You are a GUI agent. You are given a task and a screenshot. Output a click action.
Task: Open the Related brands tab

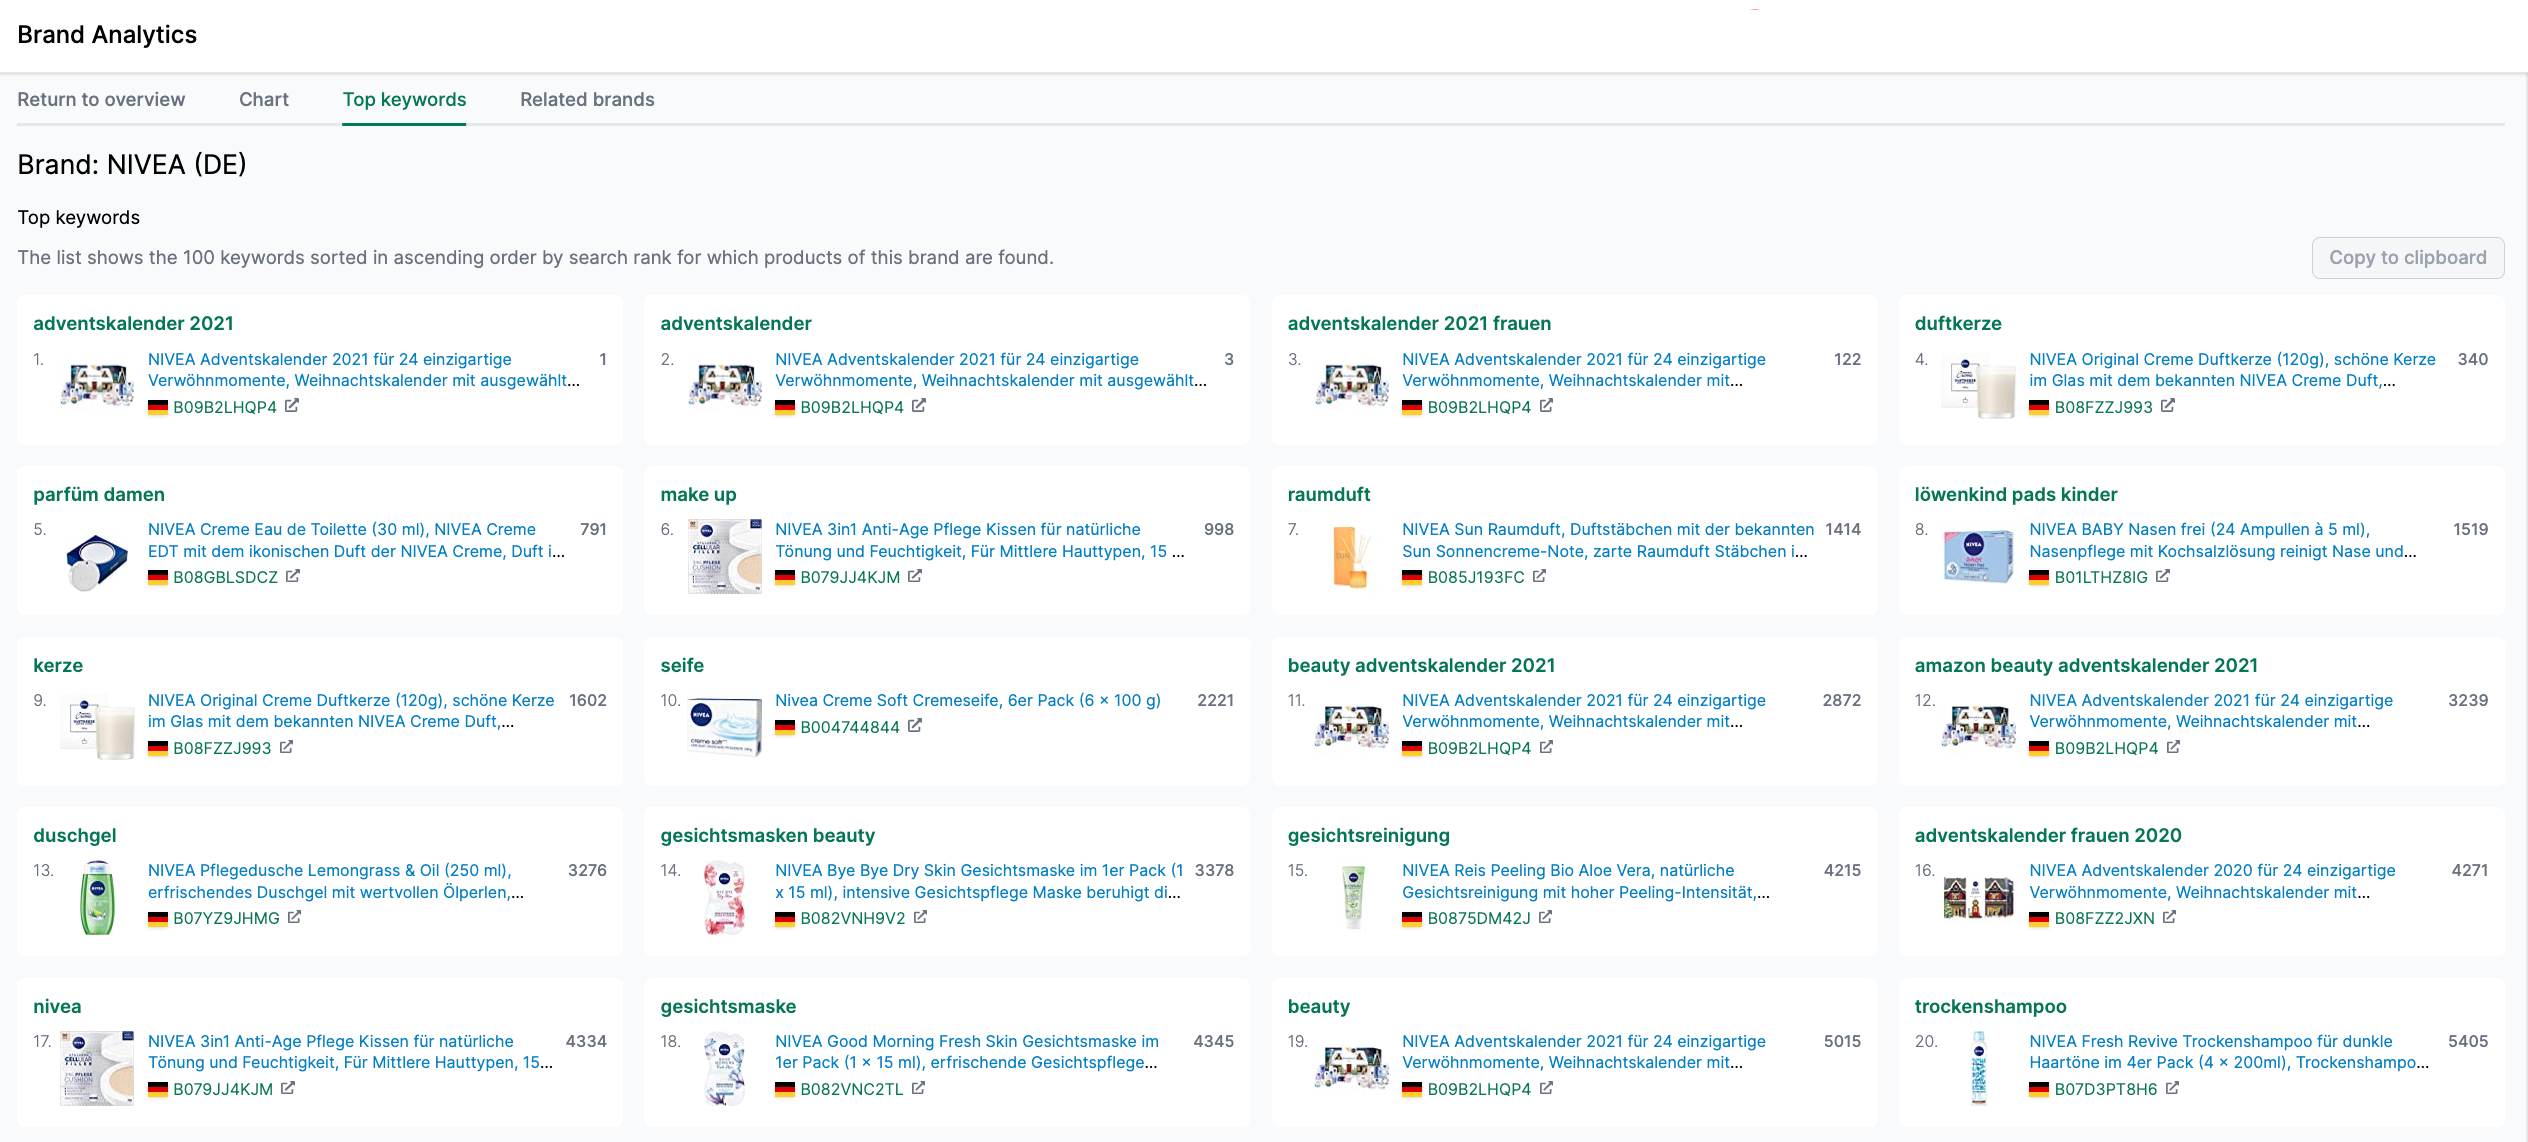click(x=587, y=99)
